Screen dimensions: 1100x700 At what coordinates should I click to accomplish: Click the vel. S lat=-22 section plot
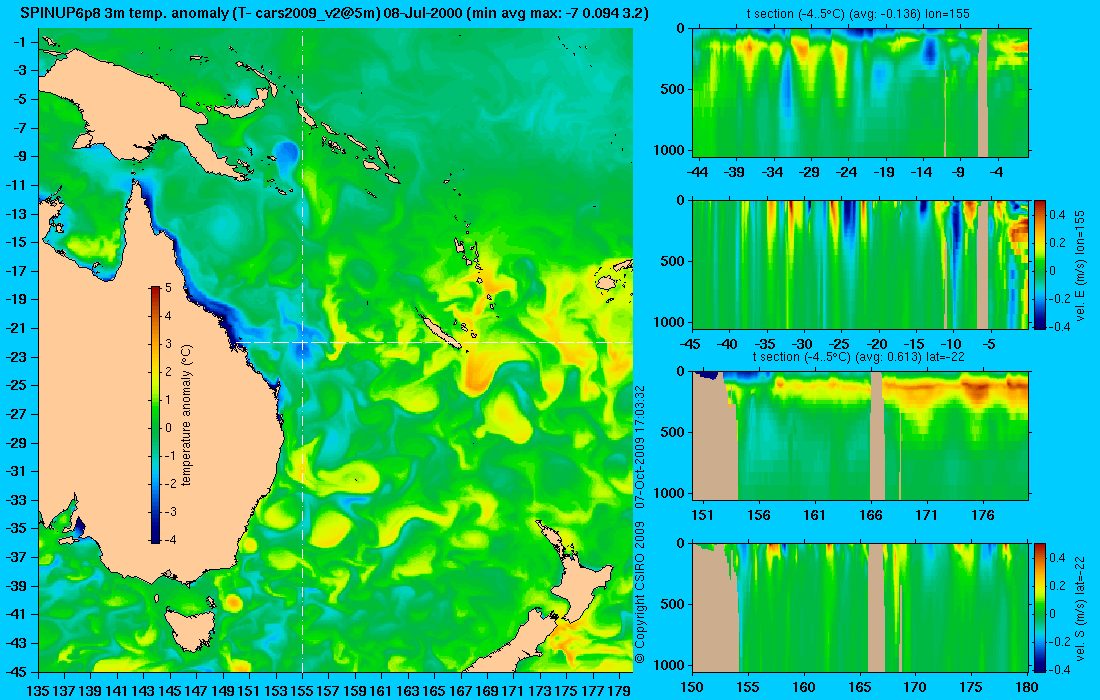(860, 607)
